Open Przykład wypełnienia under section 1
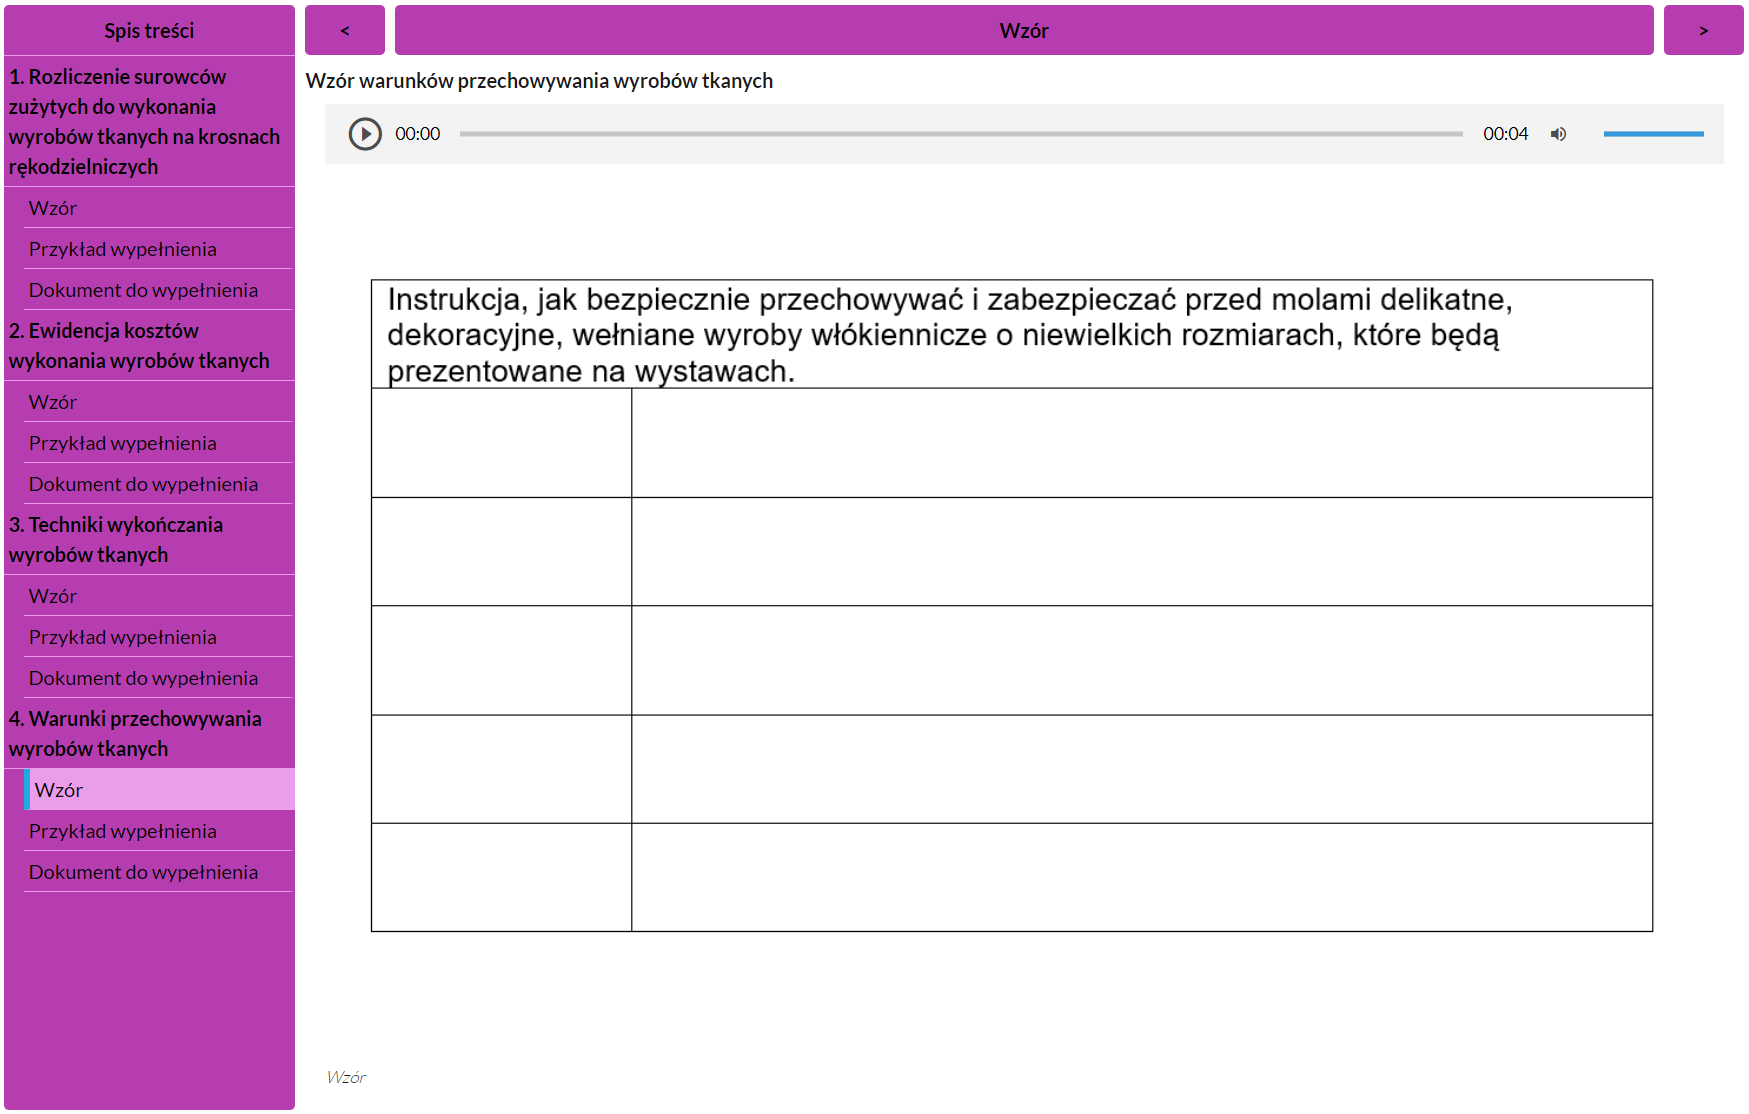Viewport: 1749px width, 1114px height. pyautogui.click(x=122, y=249)
